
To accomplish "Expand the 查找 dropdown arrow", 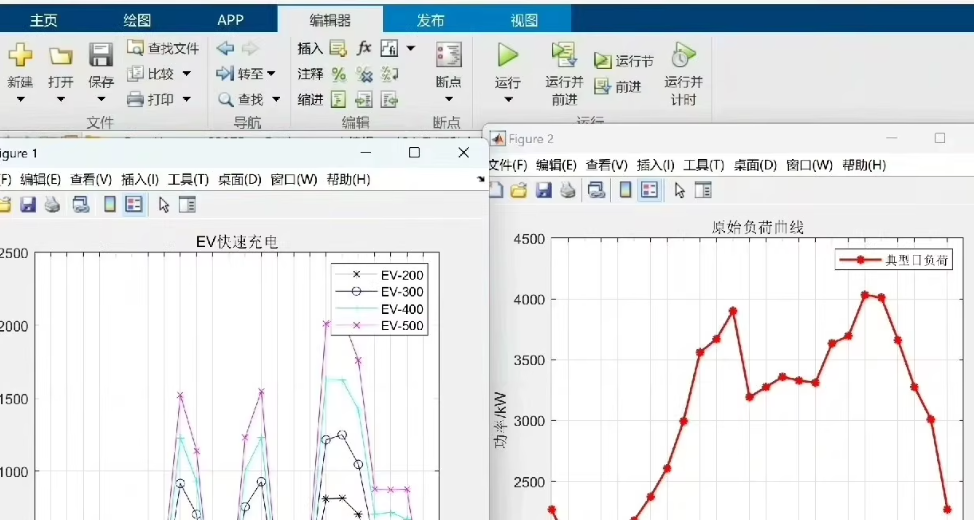I will pos(276,99).
